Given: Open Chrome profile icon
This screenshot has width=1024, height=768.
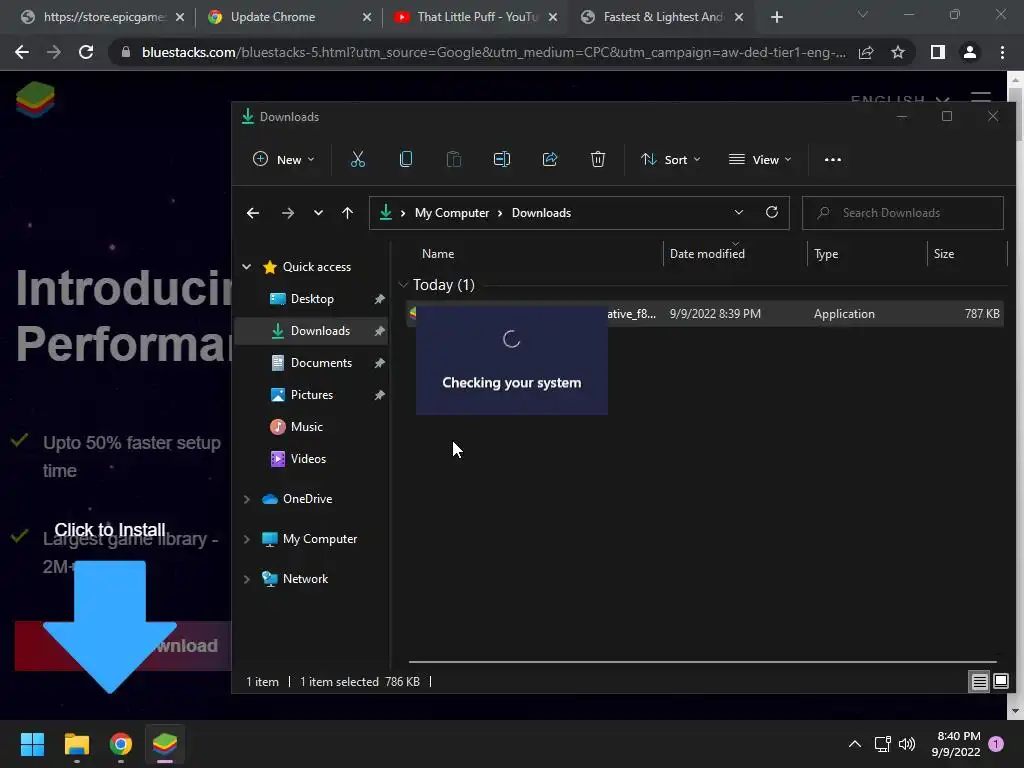Looking at the screenshot, I should [x=970, y=52].
